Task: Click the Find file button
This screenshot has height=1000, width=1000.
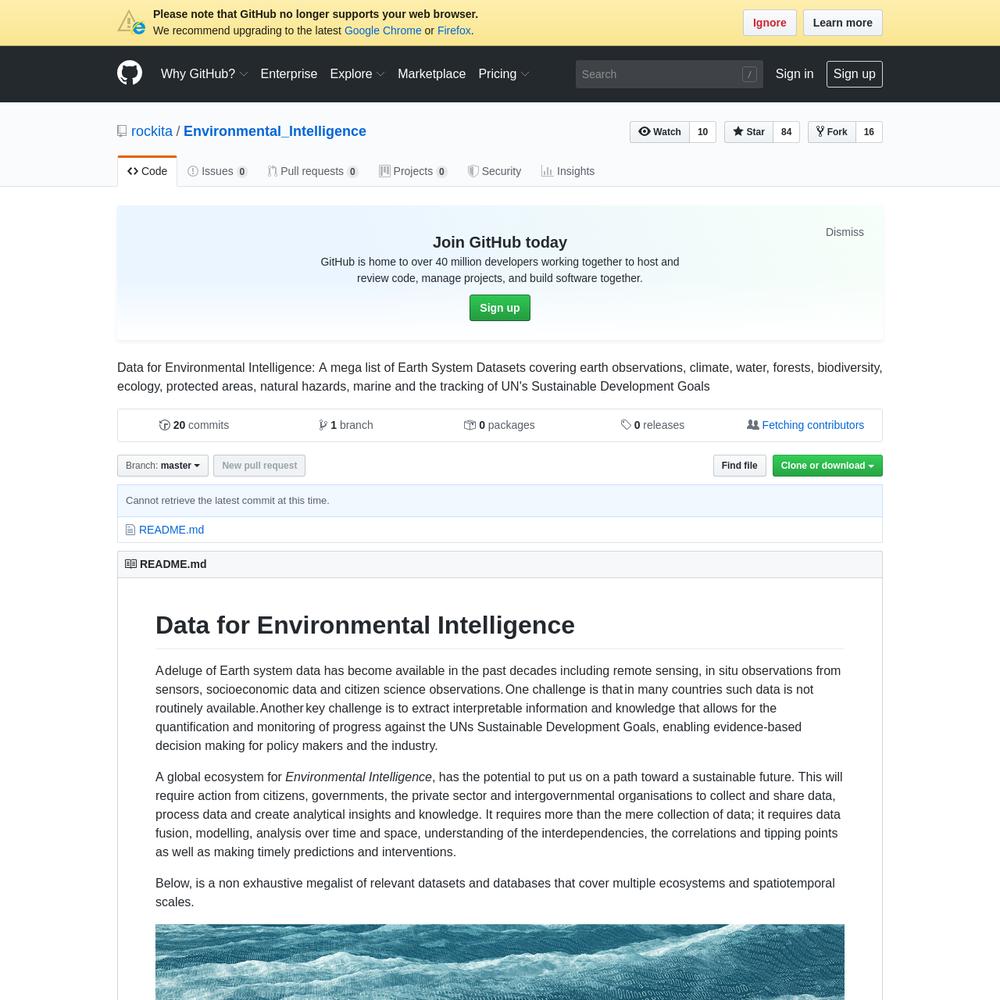Action: point(739,466)
